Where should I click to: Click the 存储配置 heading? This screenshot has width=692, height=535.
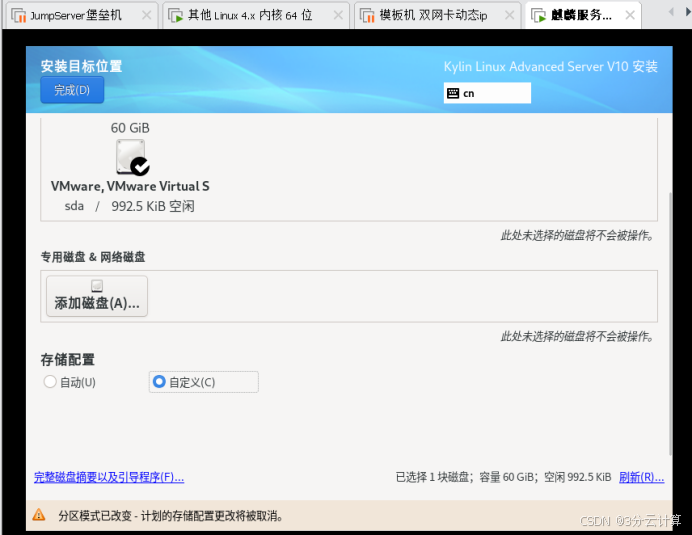[68, 359]
